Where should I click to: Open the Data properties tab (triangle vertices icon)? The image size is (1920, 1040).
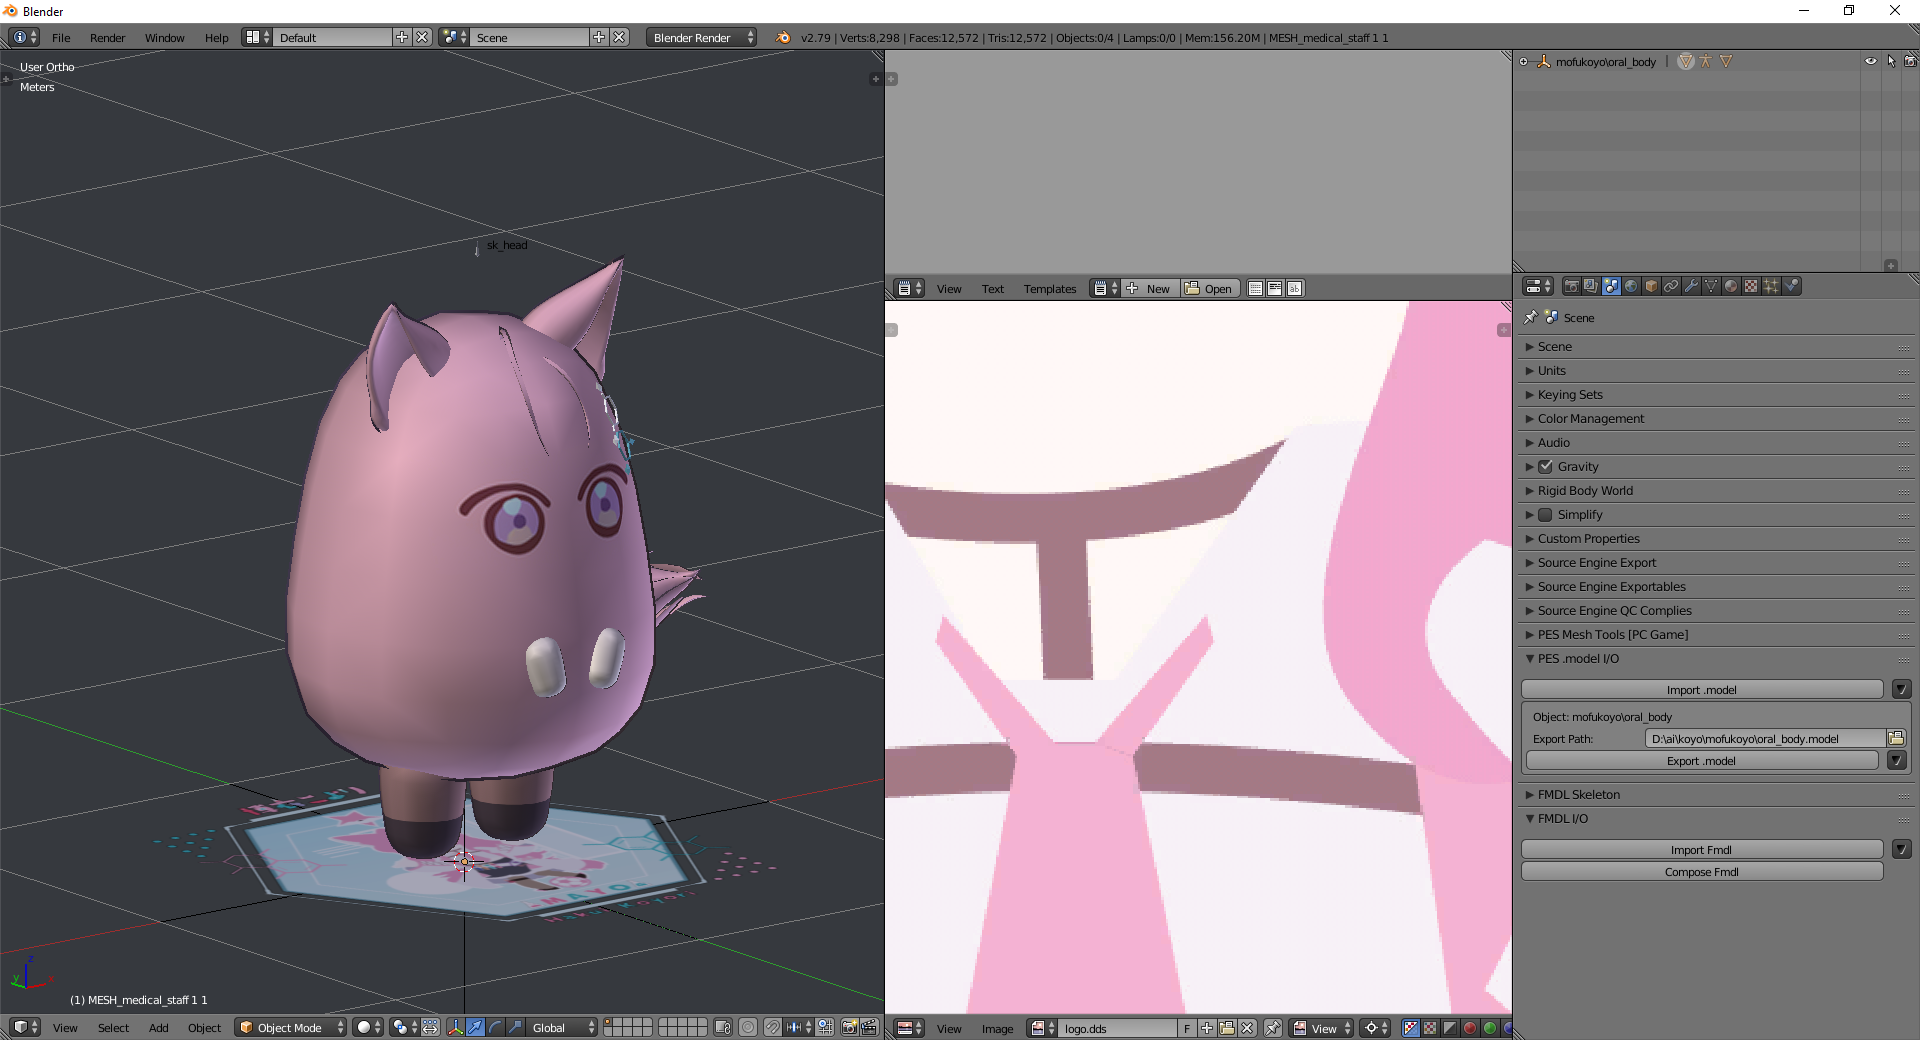coord(1711,286)
